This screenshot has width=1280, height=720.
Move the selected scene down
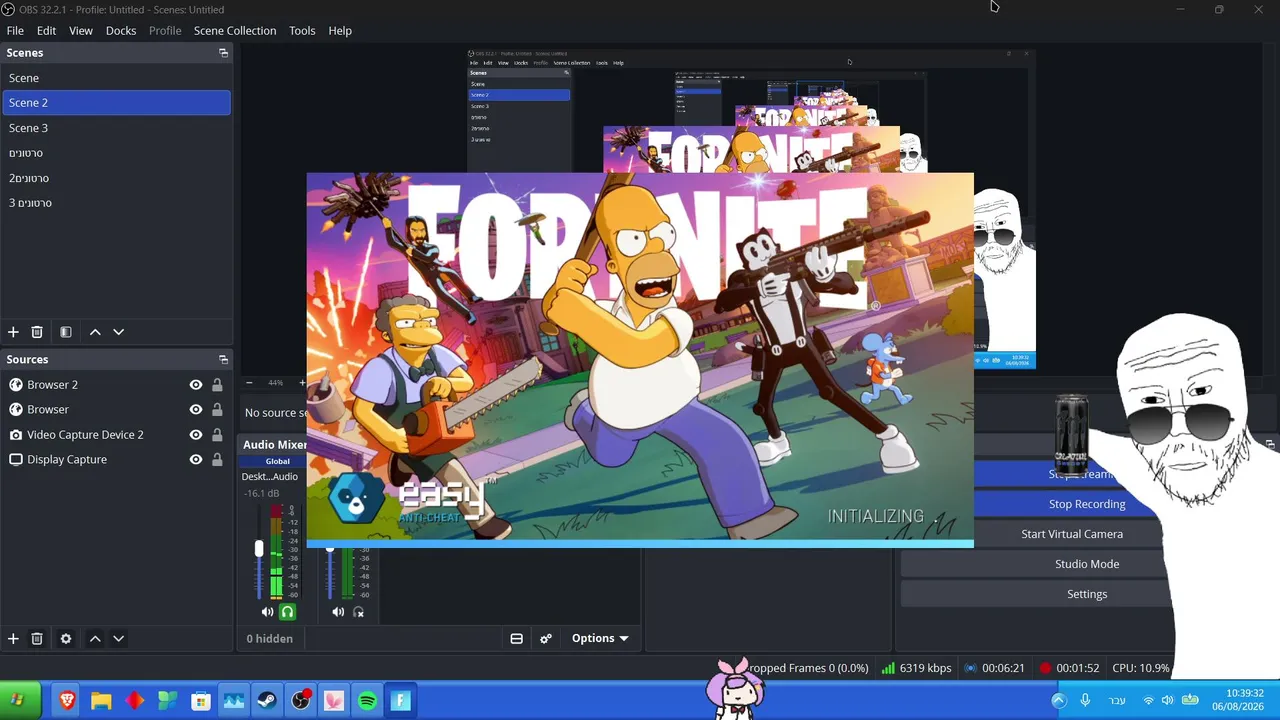tap(118, 332)
